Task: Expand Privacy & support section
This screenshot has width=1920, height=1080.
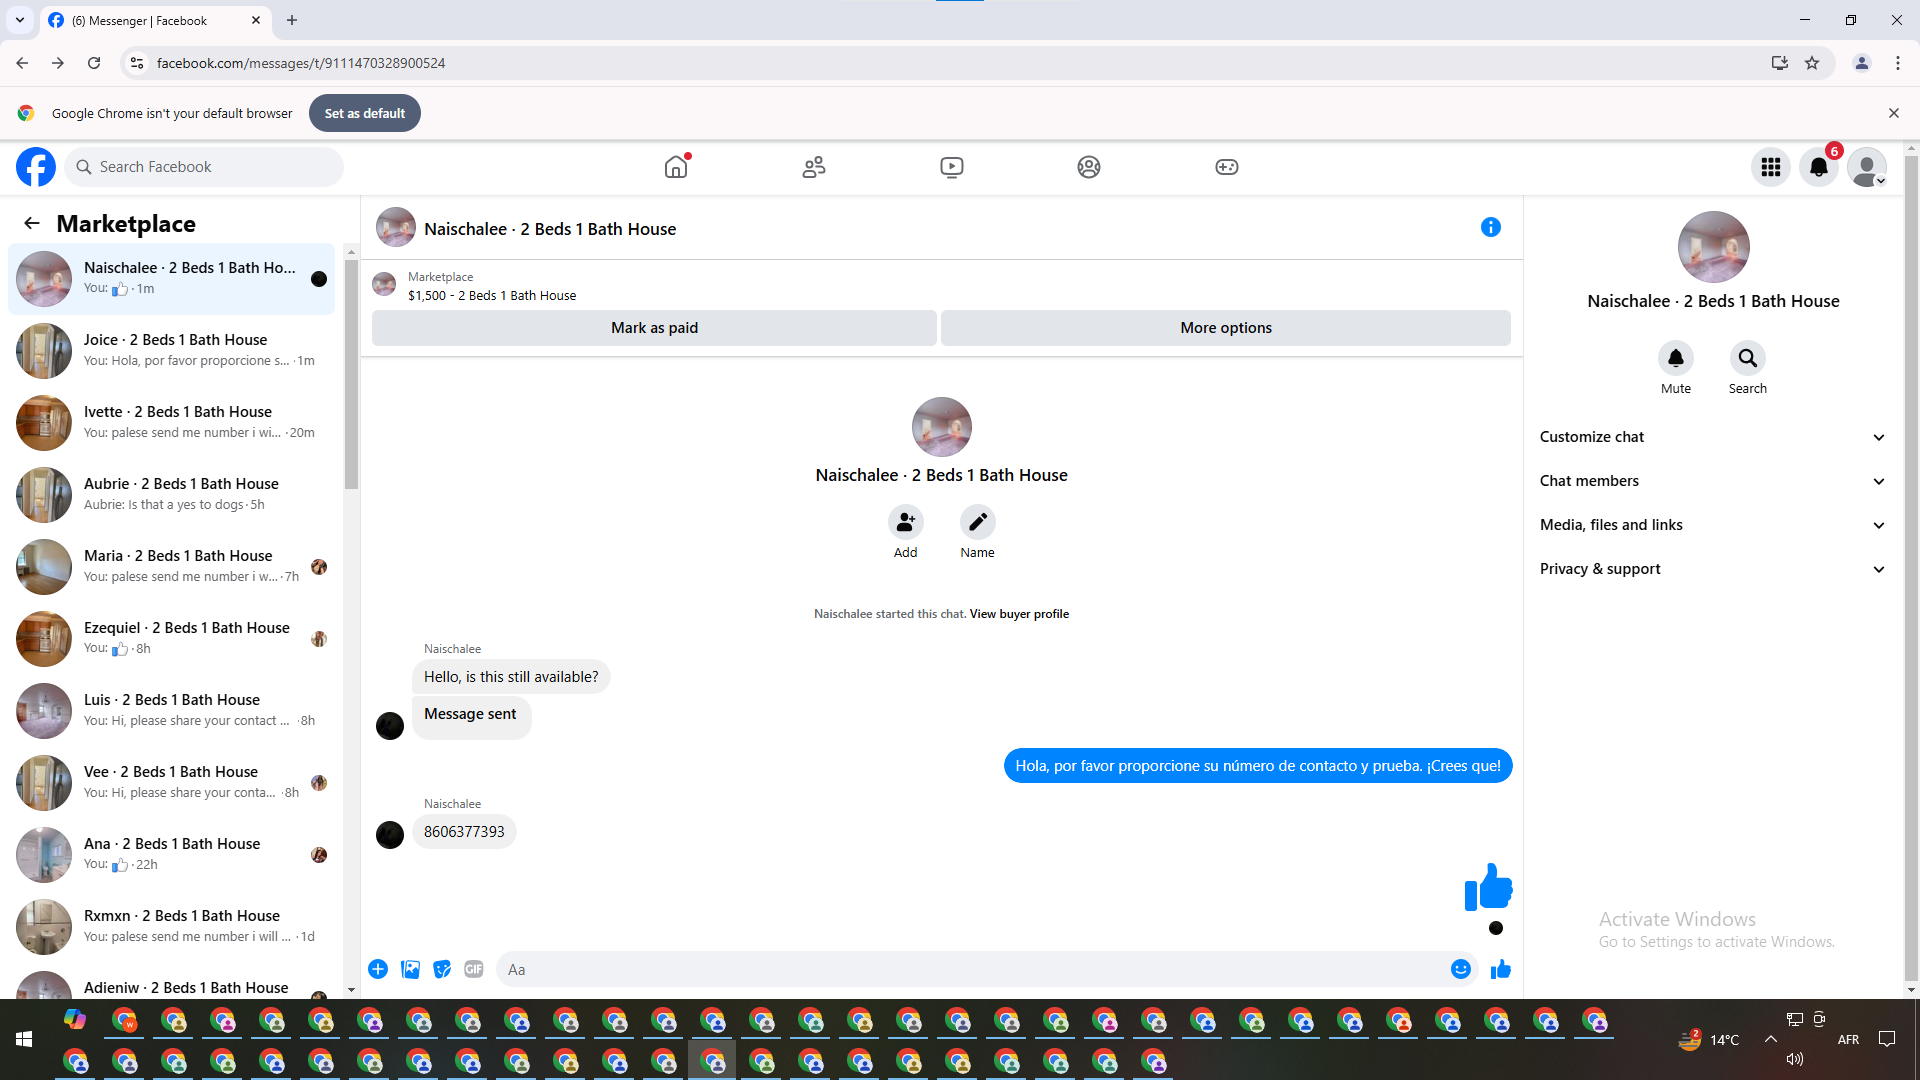Action: point(1713,569)
